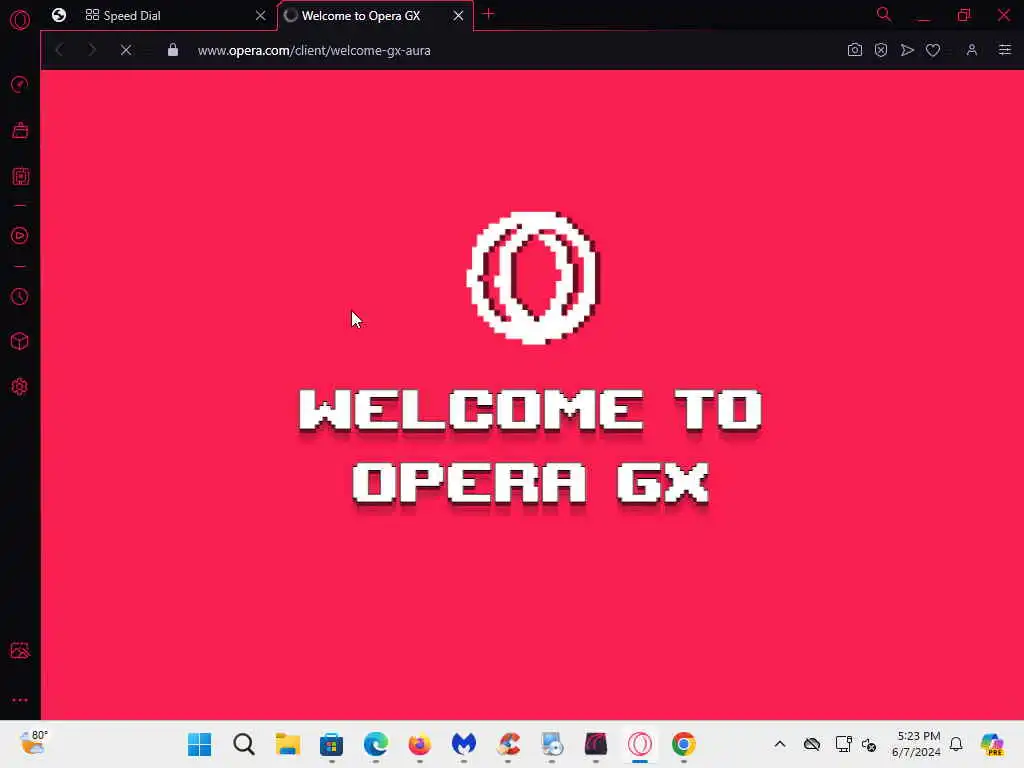Open sidebar setup three-dots menu
The height and width of the screenshot is (768, 1024).
(20, 700)
